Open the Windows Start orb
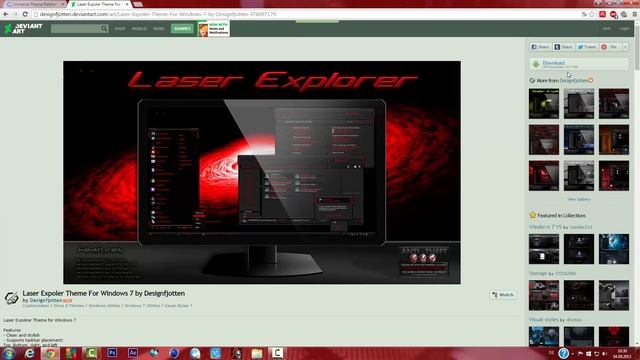 9,353
